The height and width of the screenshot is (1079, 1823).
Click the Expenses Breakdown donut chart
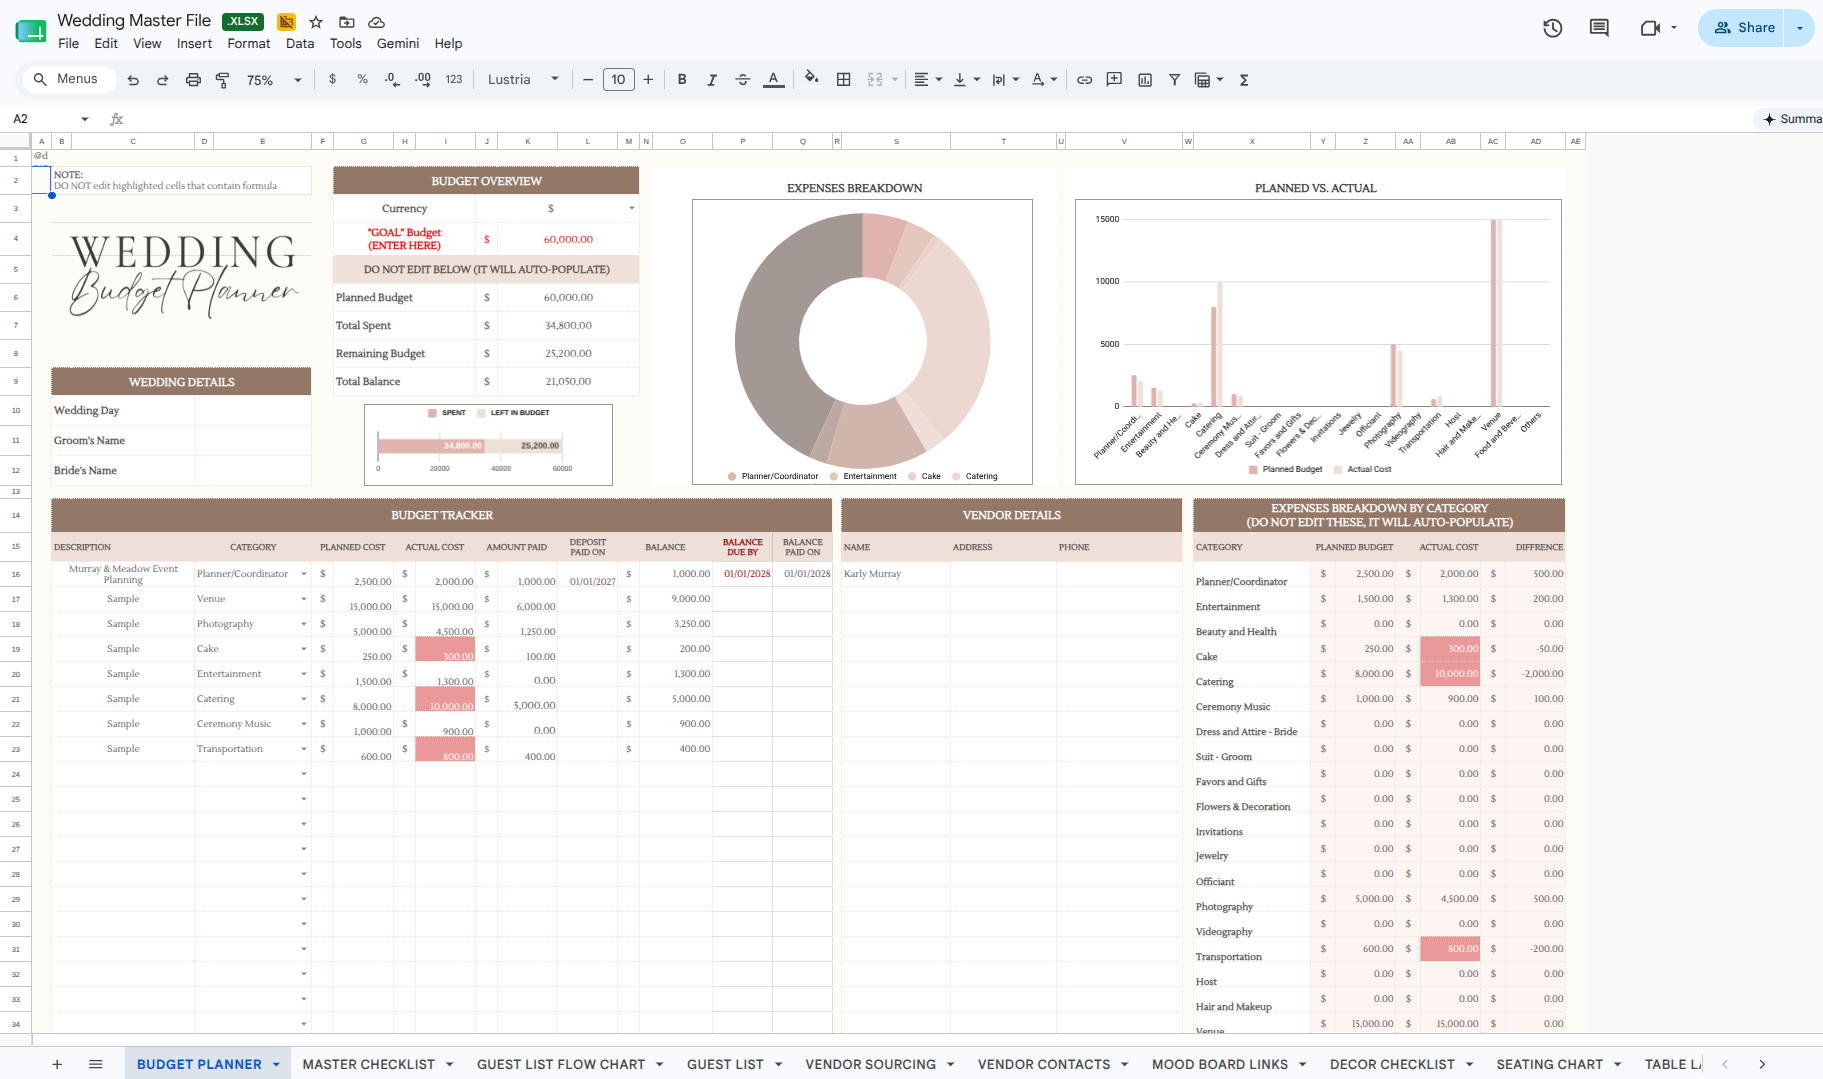tap(862, 340)
